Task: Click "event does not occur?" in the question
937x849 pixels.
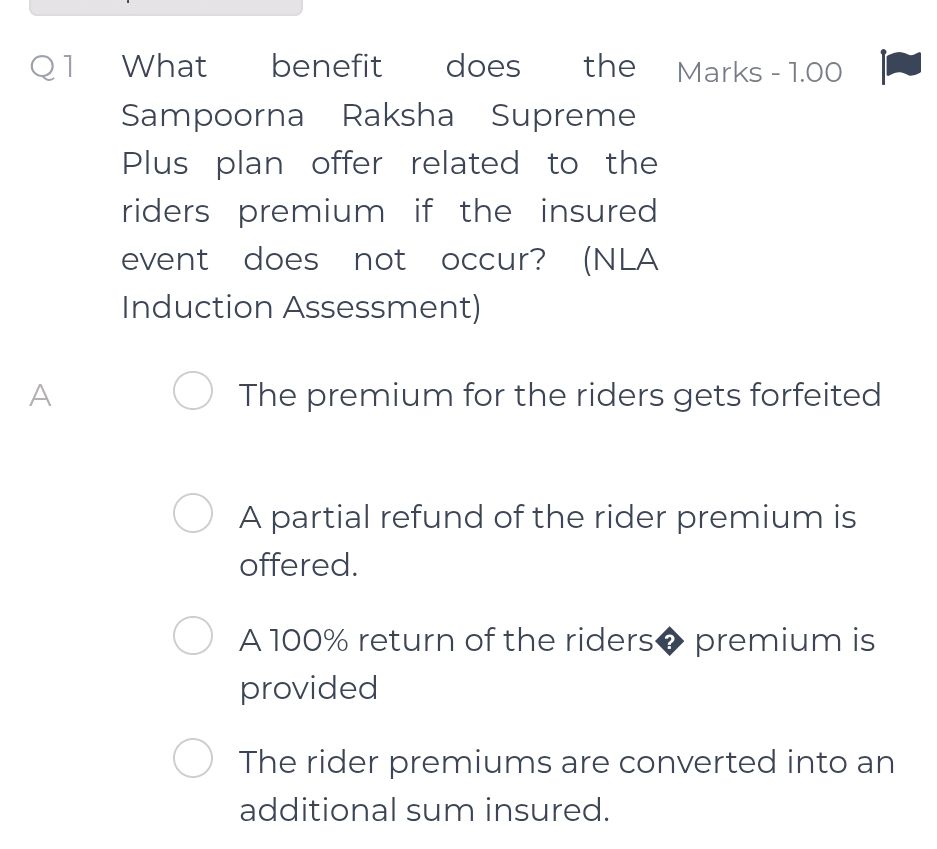Action: 334,259
